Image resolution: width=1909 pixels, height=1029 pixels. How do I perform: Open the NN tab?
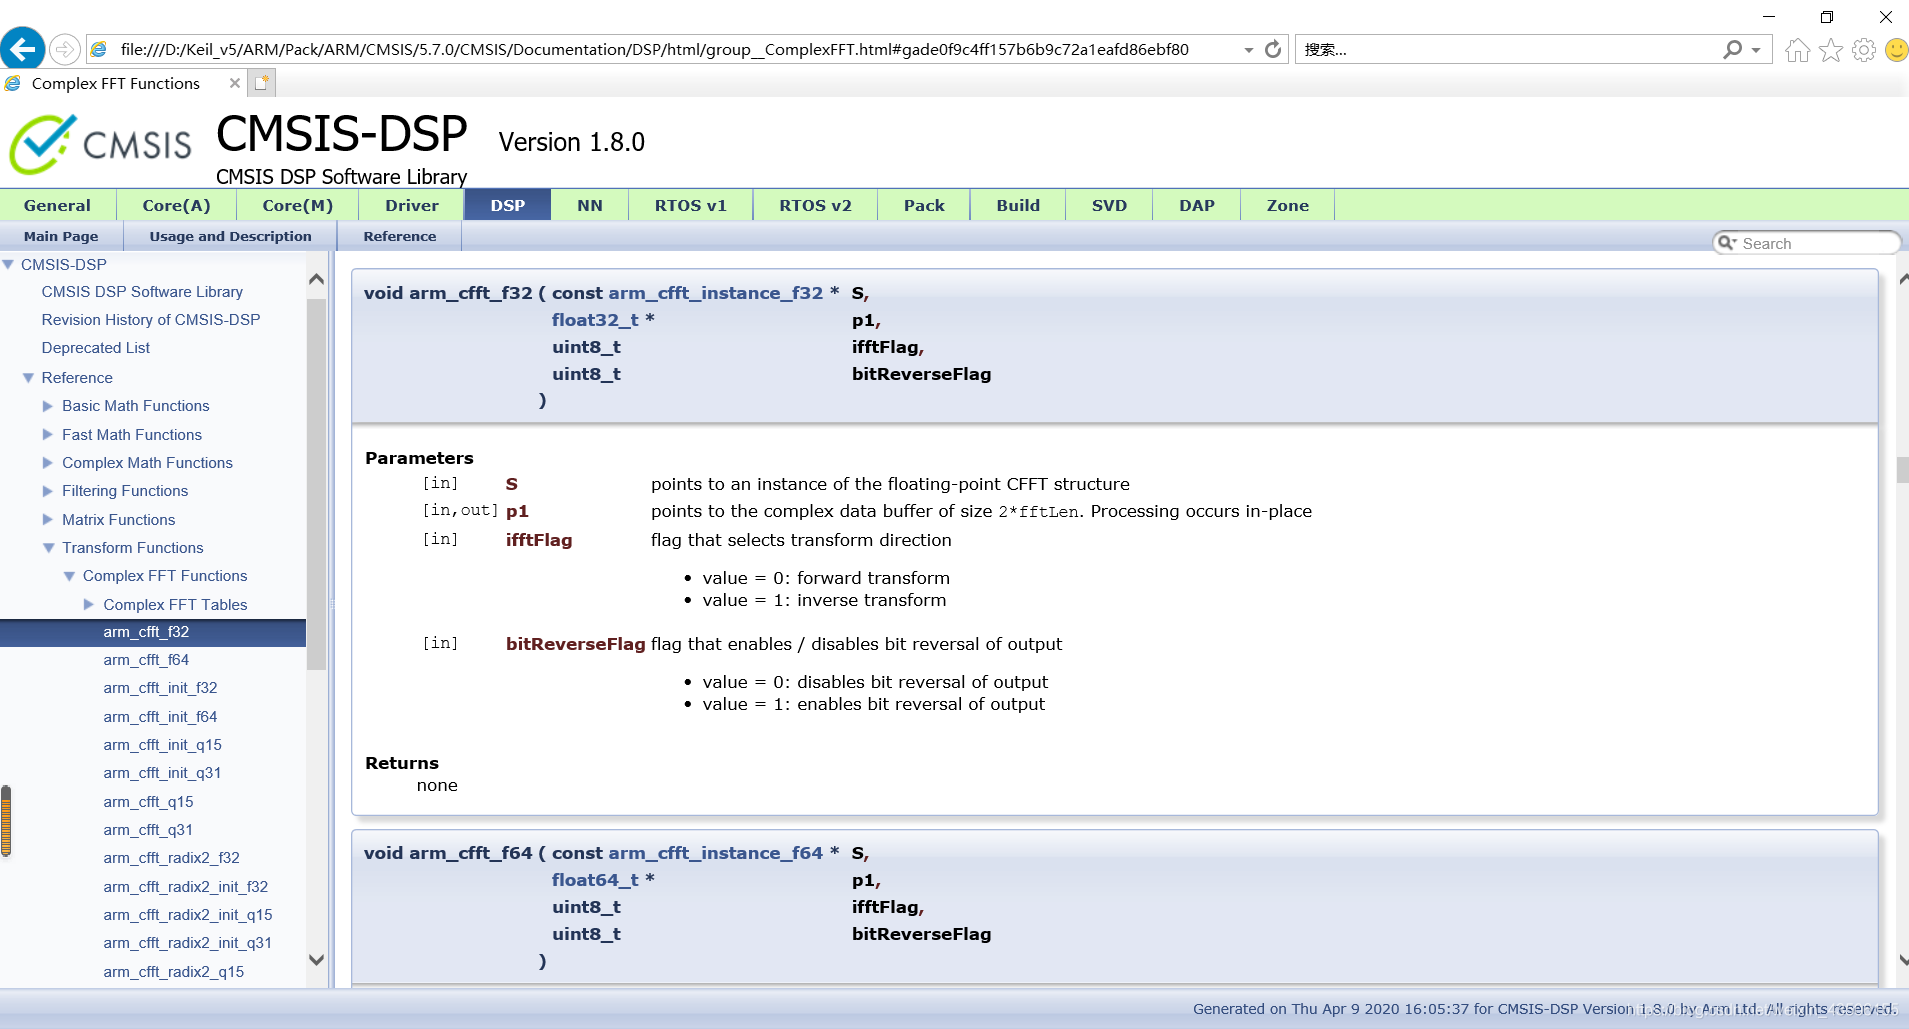[x=590, y=205]
